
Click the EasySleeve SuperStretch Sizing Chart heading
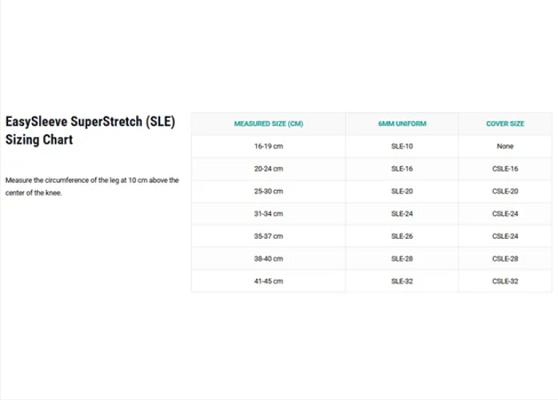(x=90, y=130)
